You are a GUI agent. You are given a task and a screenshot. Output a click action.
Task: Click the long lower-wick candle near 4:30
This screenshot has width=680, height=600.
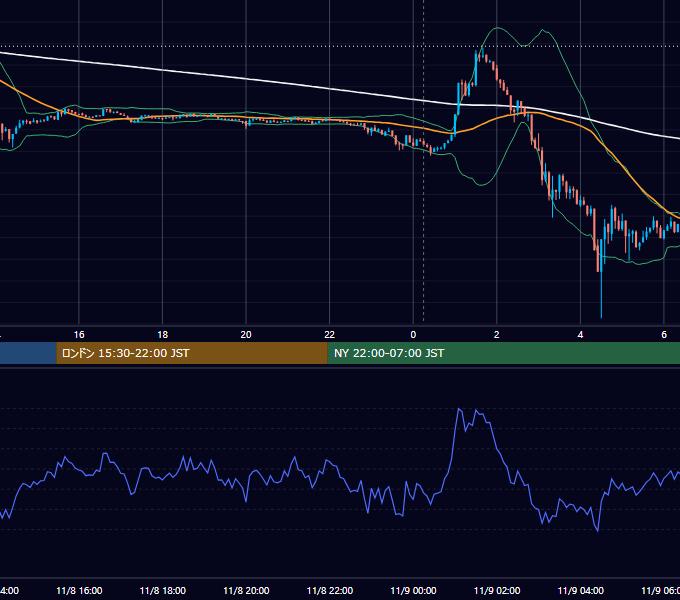point(602,277)
